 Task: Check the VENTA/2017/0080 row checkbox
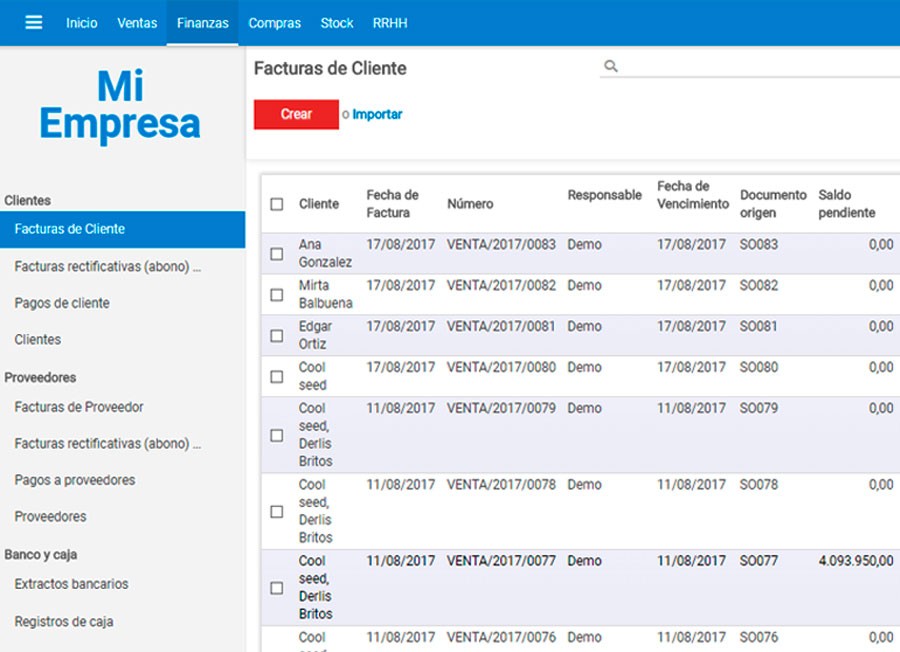pos(277,377)
